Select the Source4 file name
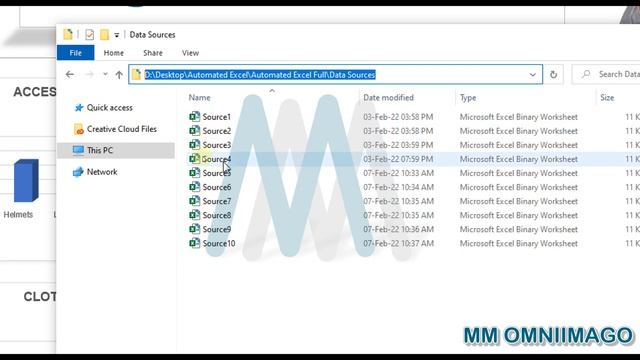Viewport: 640px width, 360px height. (x=216, y=159)
